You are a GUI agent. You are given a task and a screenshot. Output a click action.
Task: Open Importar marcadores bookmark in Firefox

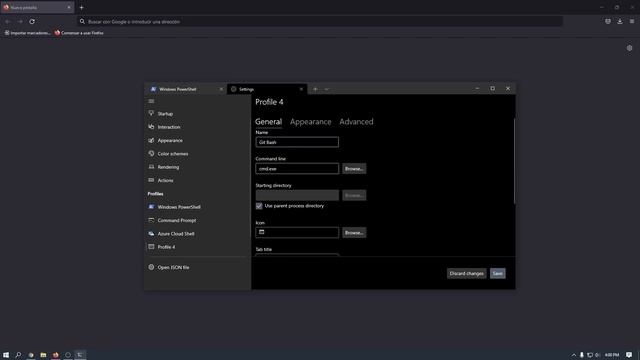coord(27,33)
